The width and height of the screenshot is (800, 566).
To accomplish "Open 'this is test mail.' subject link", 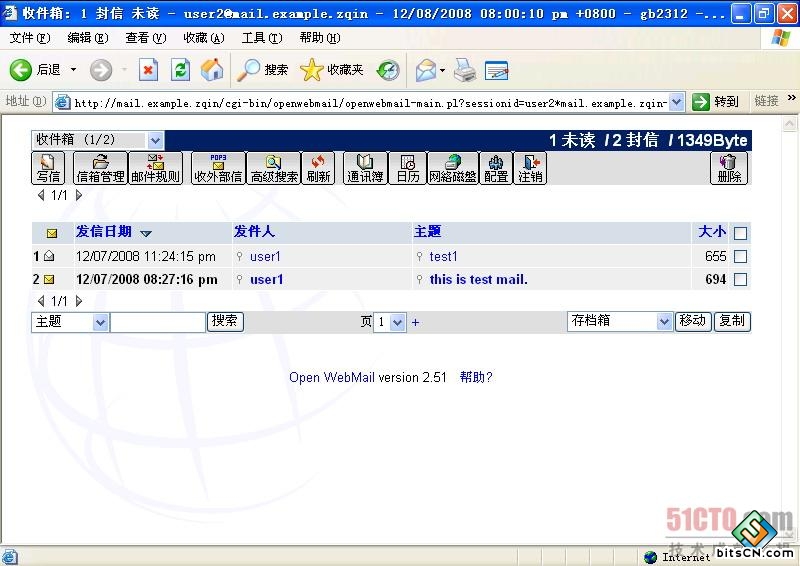I will coord(479,279).
